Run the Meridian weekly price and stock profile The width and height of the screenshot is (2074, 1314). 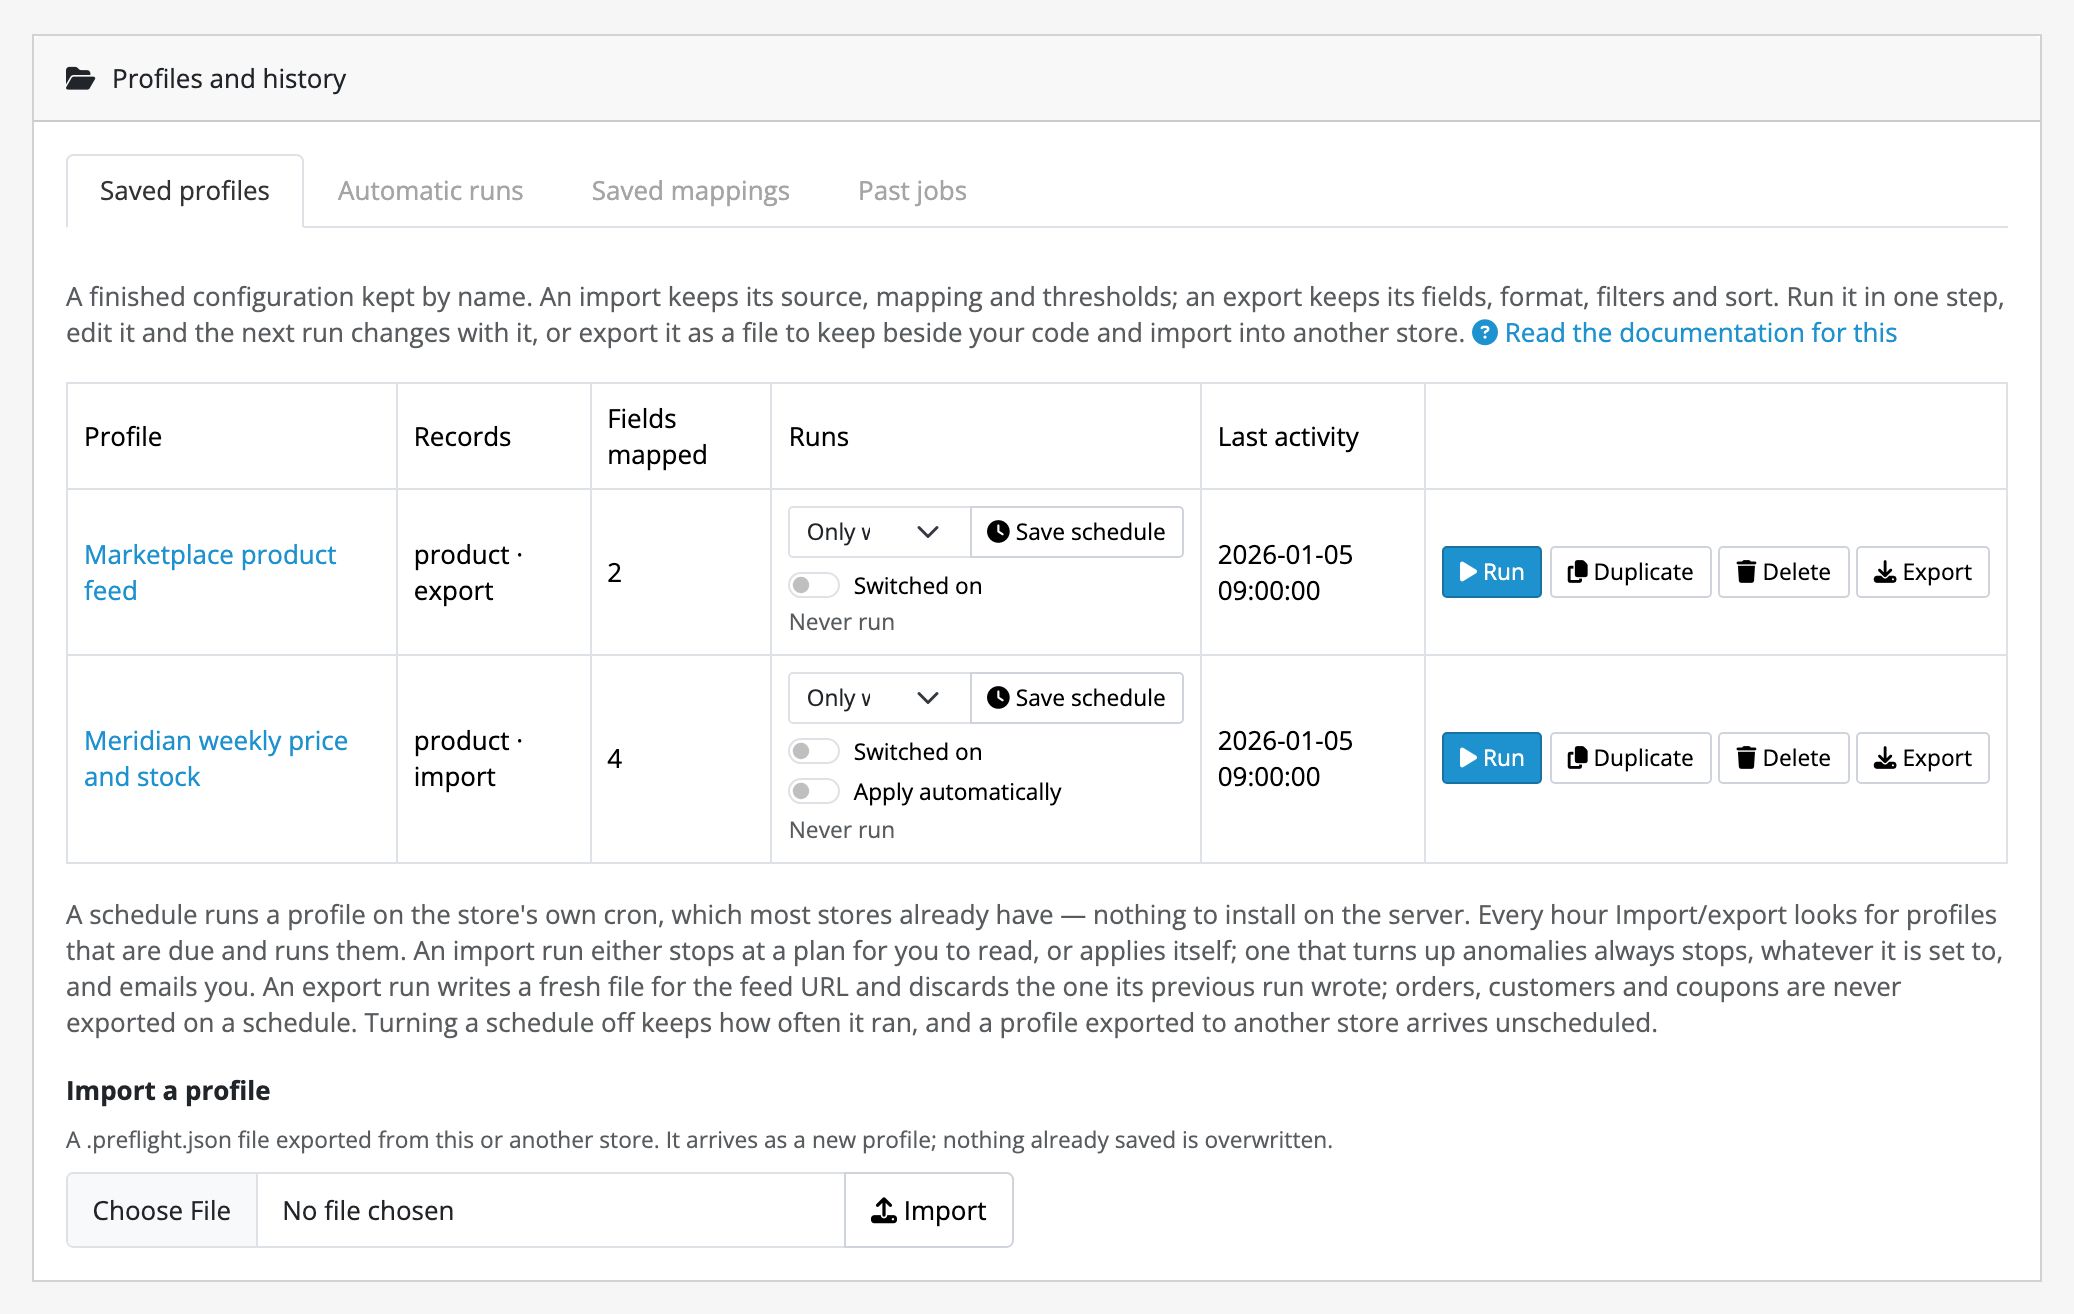pos(1491,758)
